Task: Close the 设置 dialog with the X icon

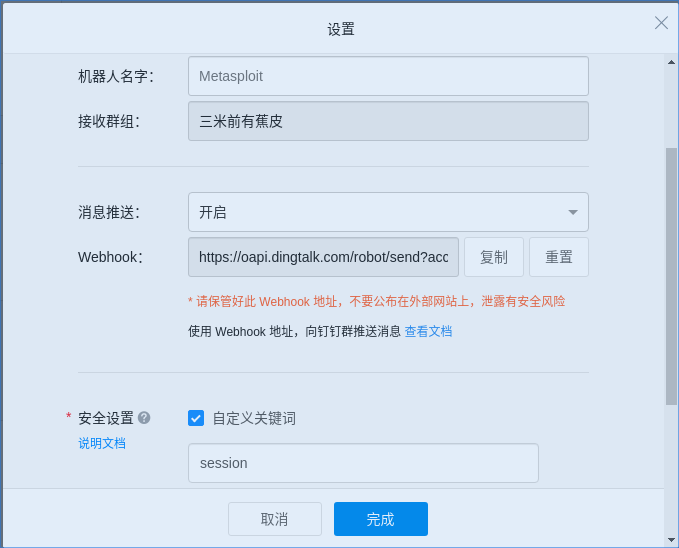Action: [661, 23]
